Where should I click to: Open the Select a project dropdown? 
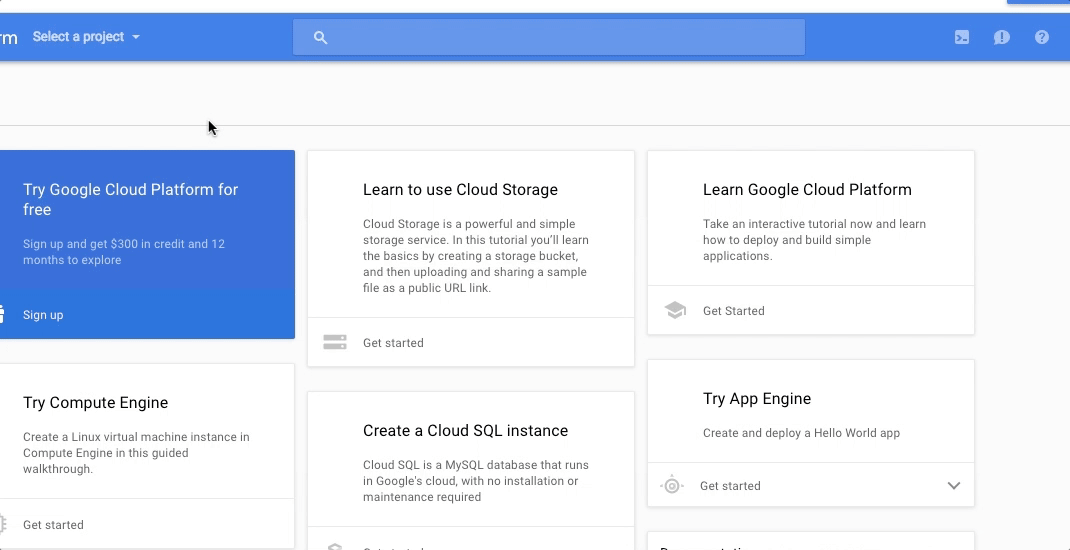[86, 37]
